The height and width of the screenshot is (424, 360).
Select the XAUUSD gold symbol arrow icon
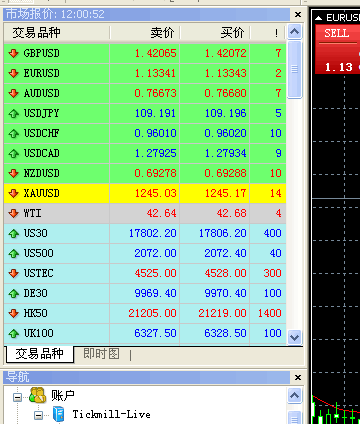14,193
